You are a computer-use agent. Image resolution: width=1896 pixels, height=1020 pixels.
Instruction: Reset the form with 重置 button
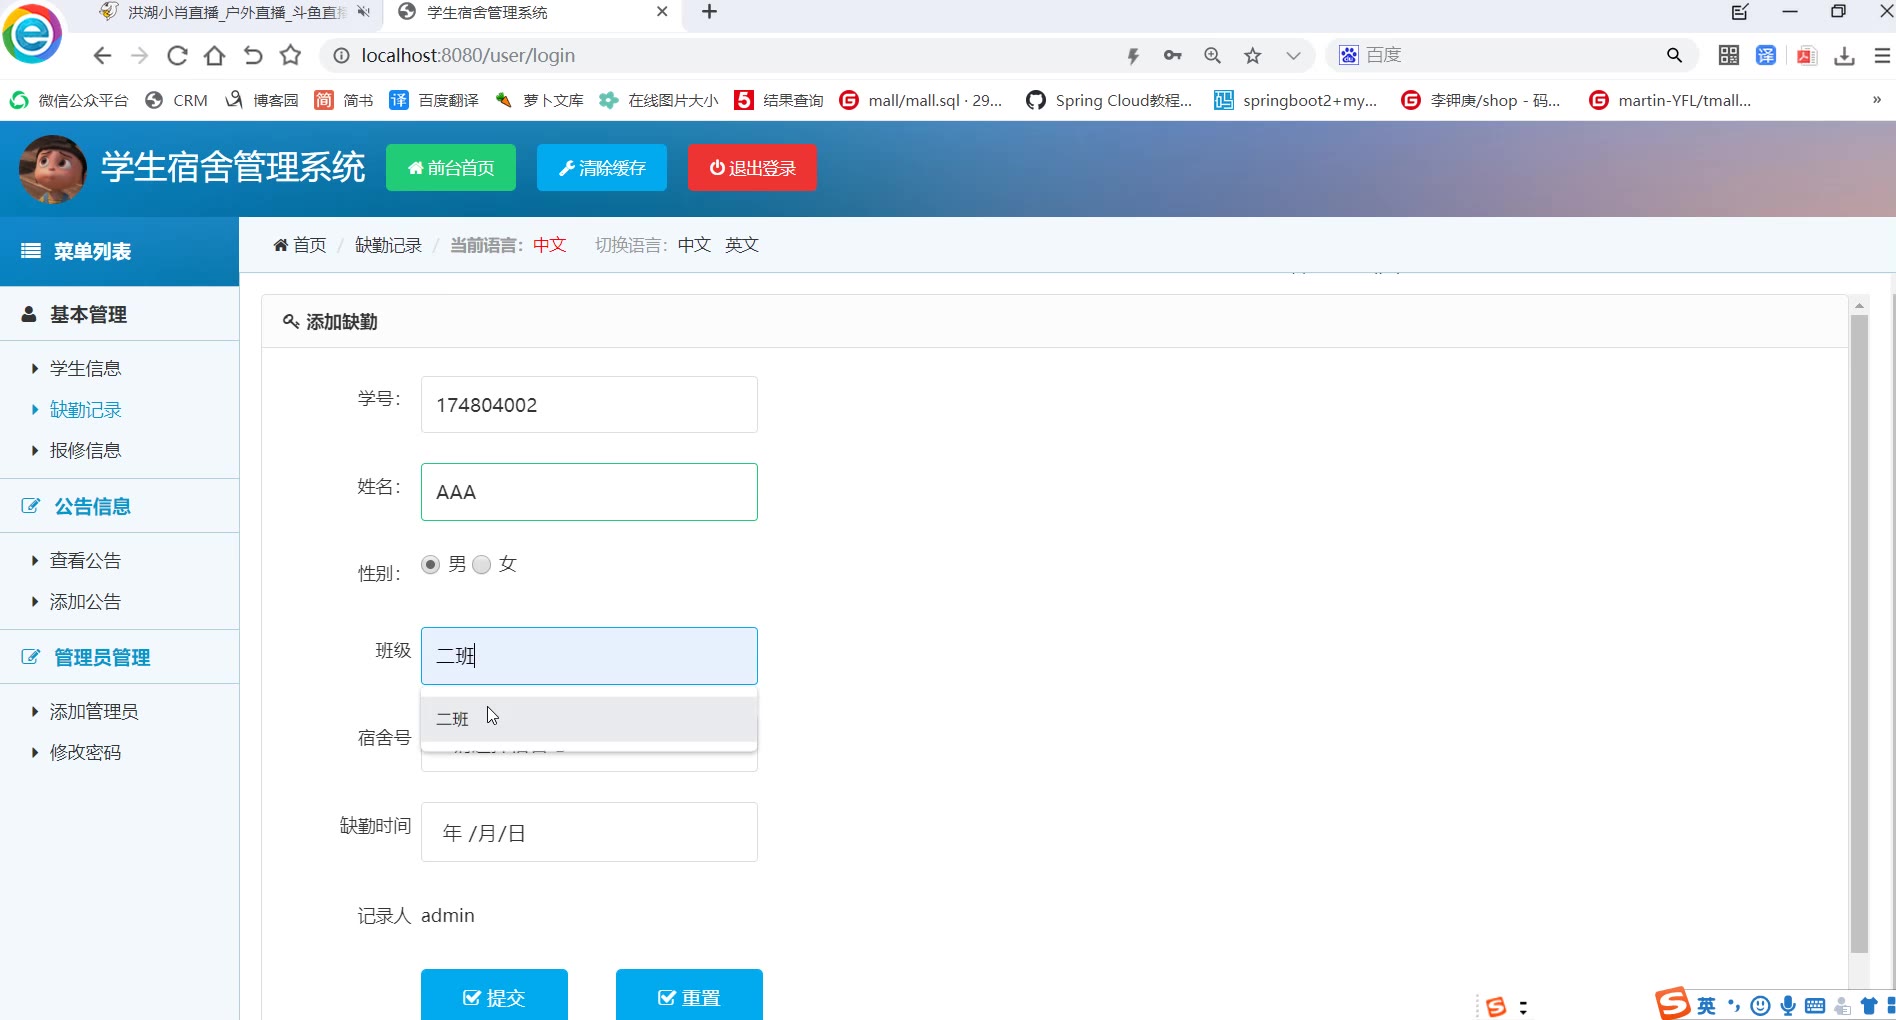click(689, 996)
